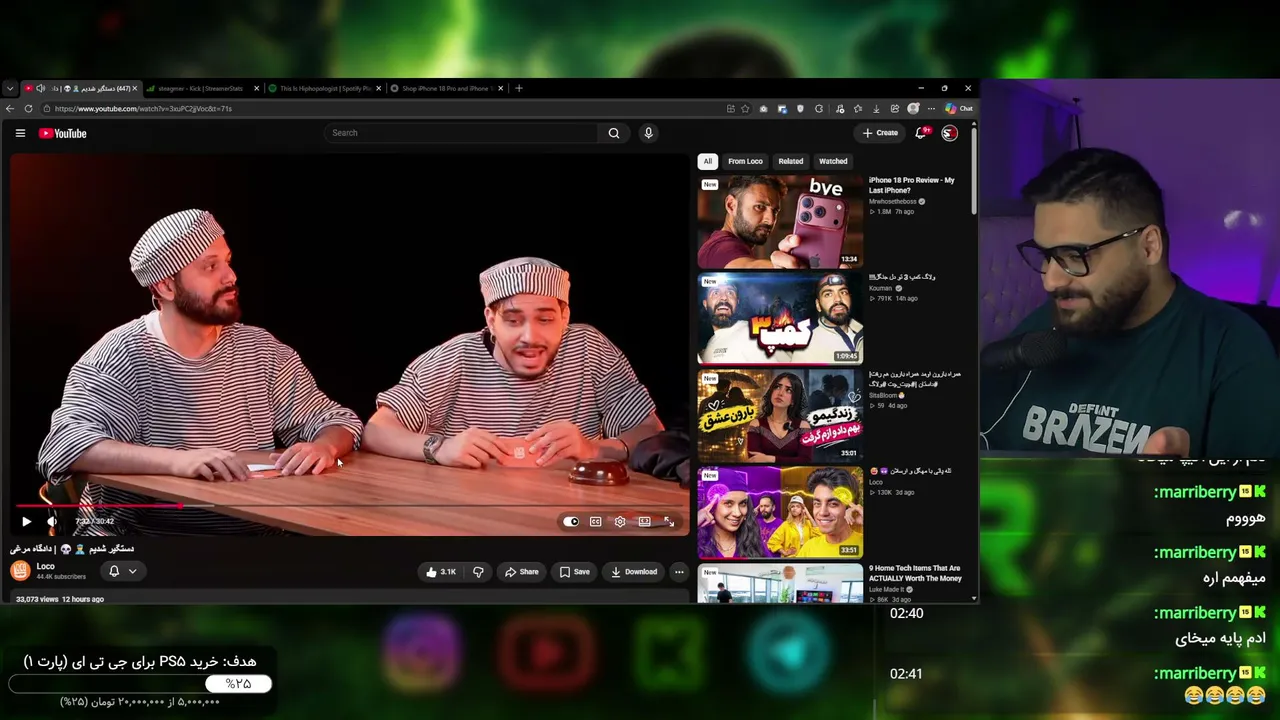Screen dimensions: 1280x720
Task: Start voice search with the microphone icon
Action: 648,133
